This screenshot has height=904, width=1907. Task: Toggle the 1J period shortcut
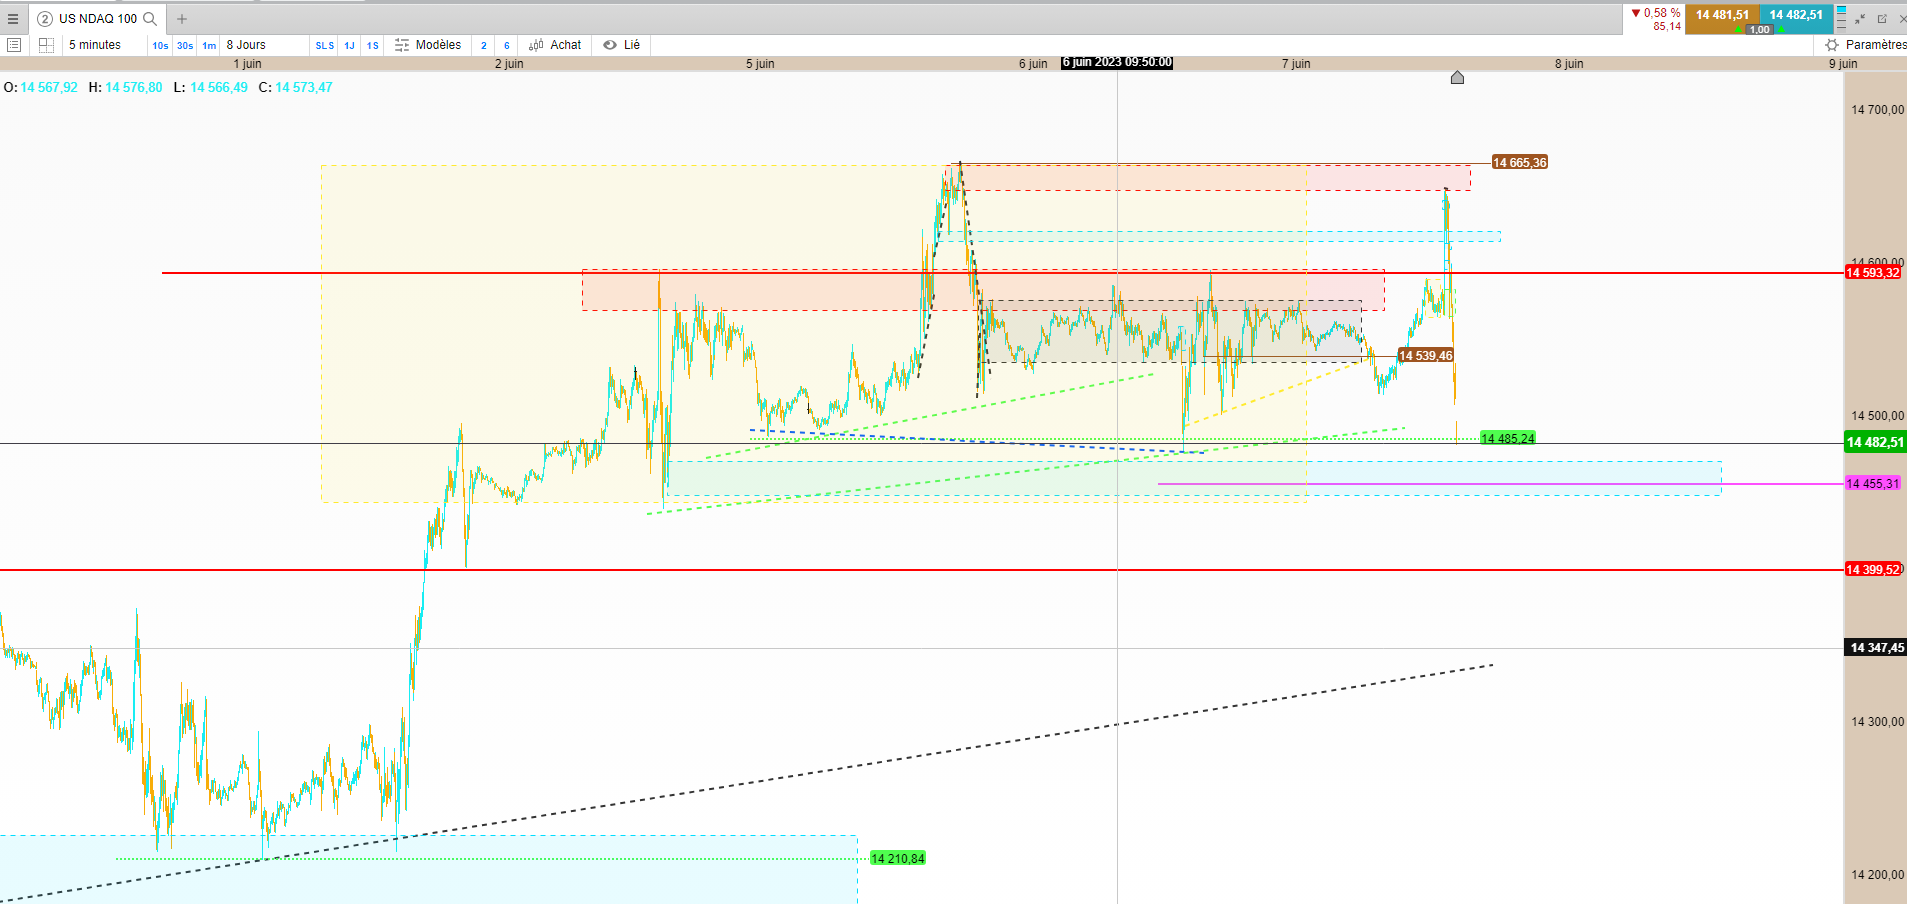(x=349, y=45)
